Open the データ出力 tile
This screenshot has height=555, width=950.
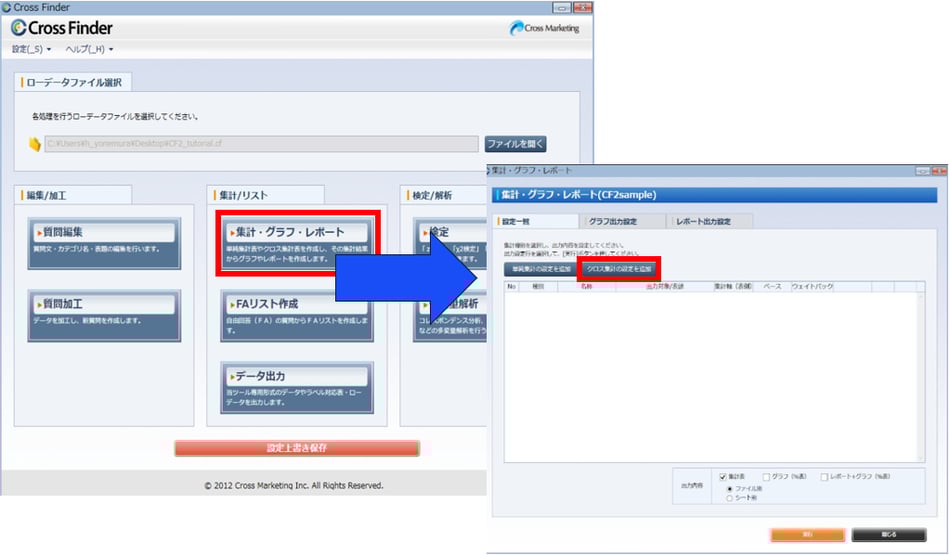[296, 386]
